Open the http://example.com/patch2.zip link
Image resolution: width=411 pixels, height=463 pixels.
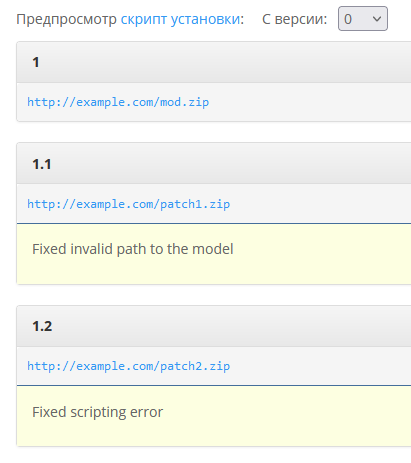pyautogui.click(x=128, y=366)
